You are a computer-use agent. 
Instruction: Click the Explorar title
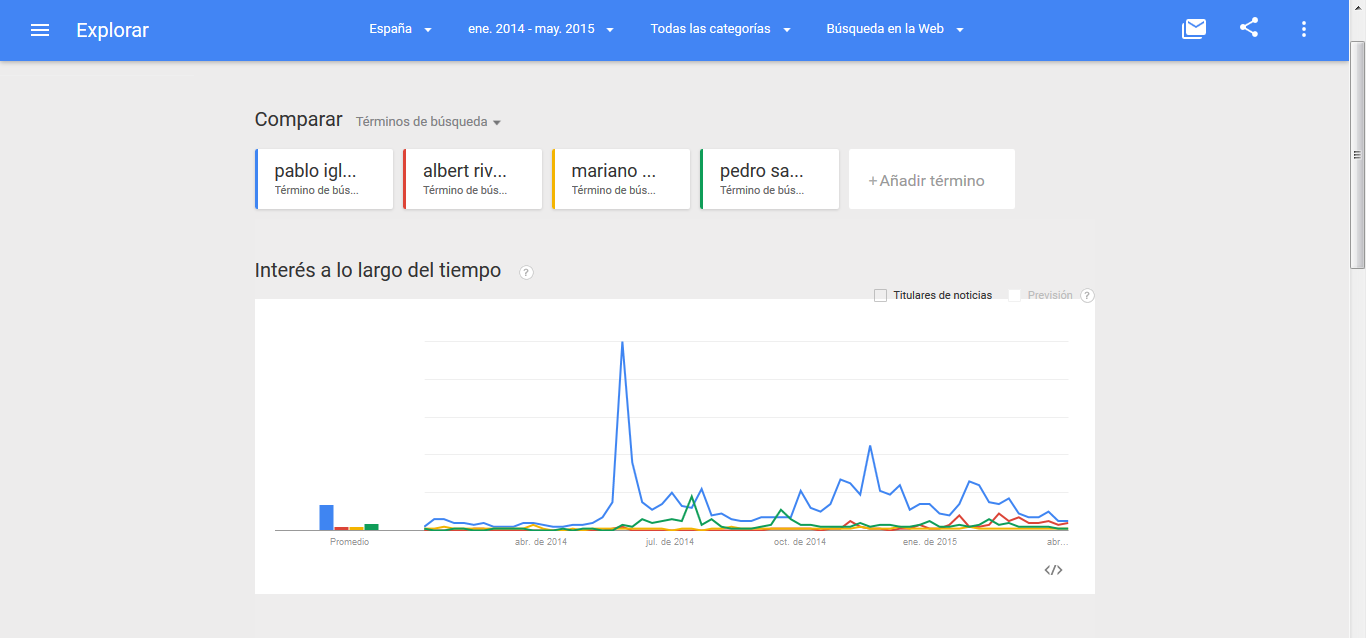[x=112, y=30]
